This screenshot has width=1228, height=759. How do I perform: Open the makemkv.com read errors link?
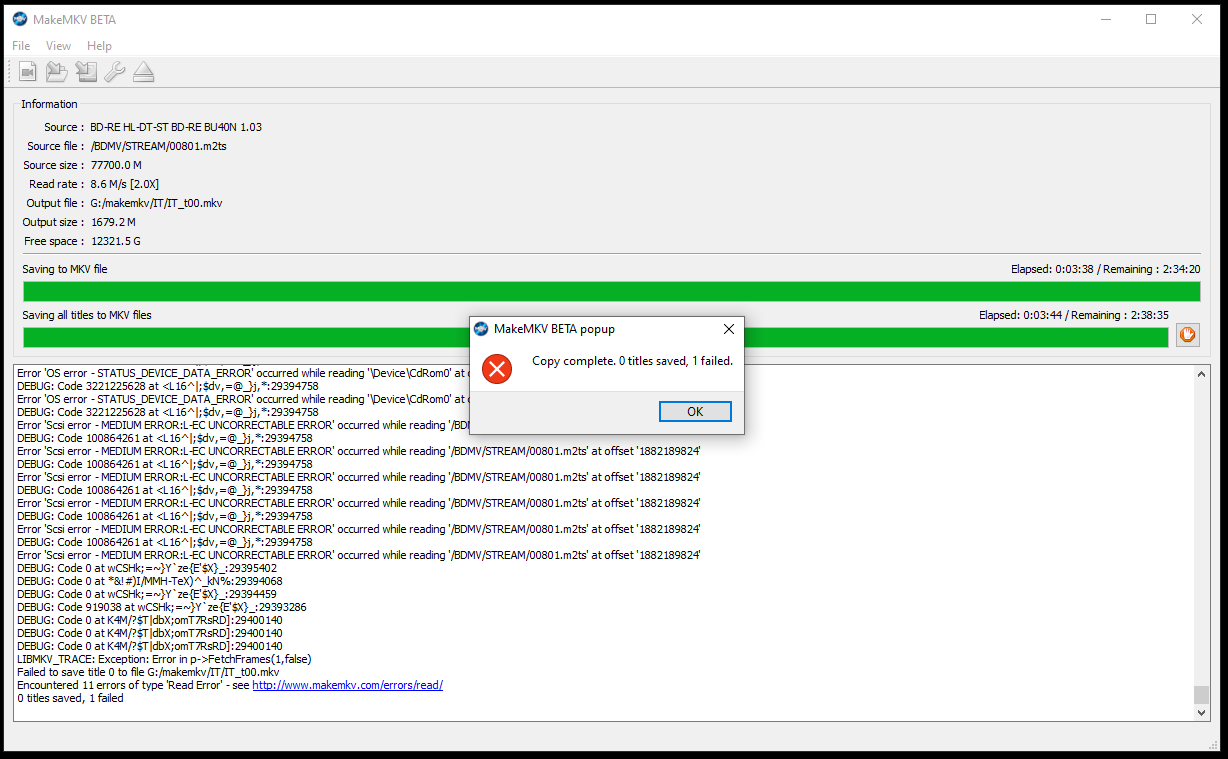tap(347, 685)
